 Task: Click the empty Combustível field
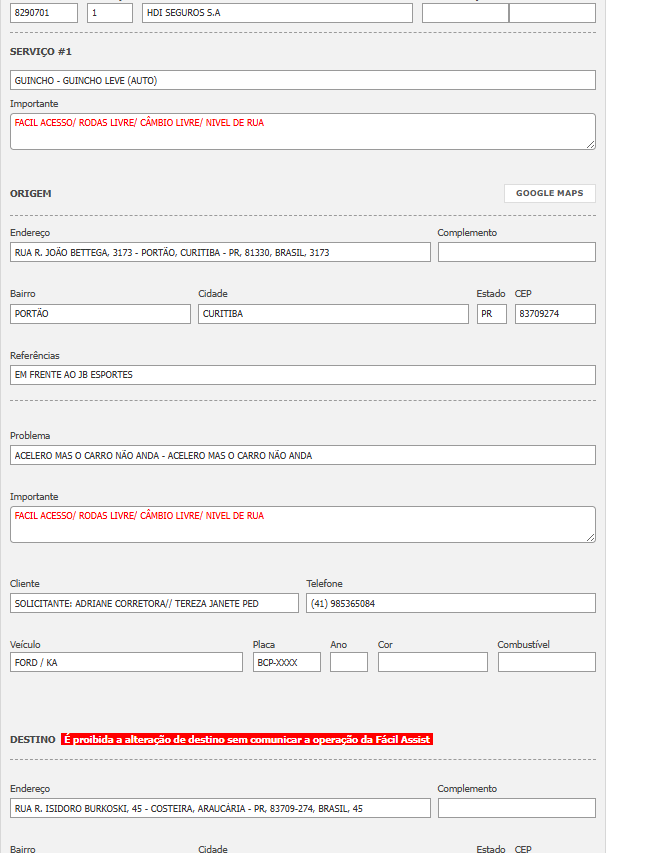[546, 662]
